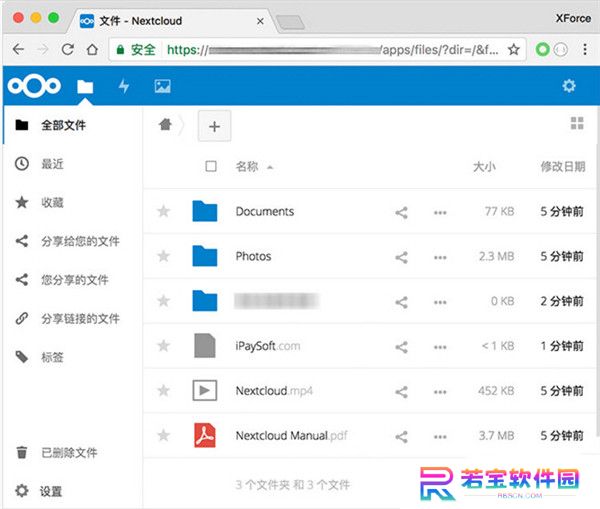The width and height of the screenshot is (600, 509).
Task: Click the address bar URL field
Action: [318, 49]
